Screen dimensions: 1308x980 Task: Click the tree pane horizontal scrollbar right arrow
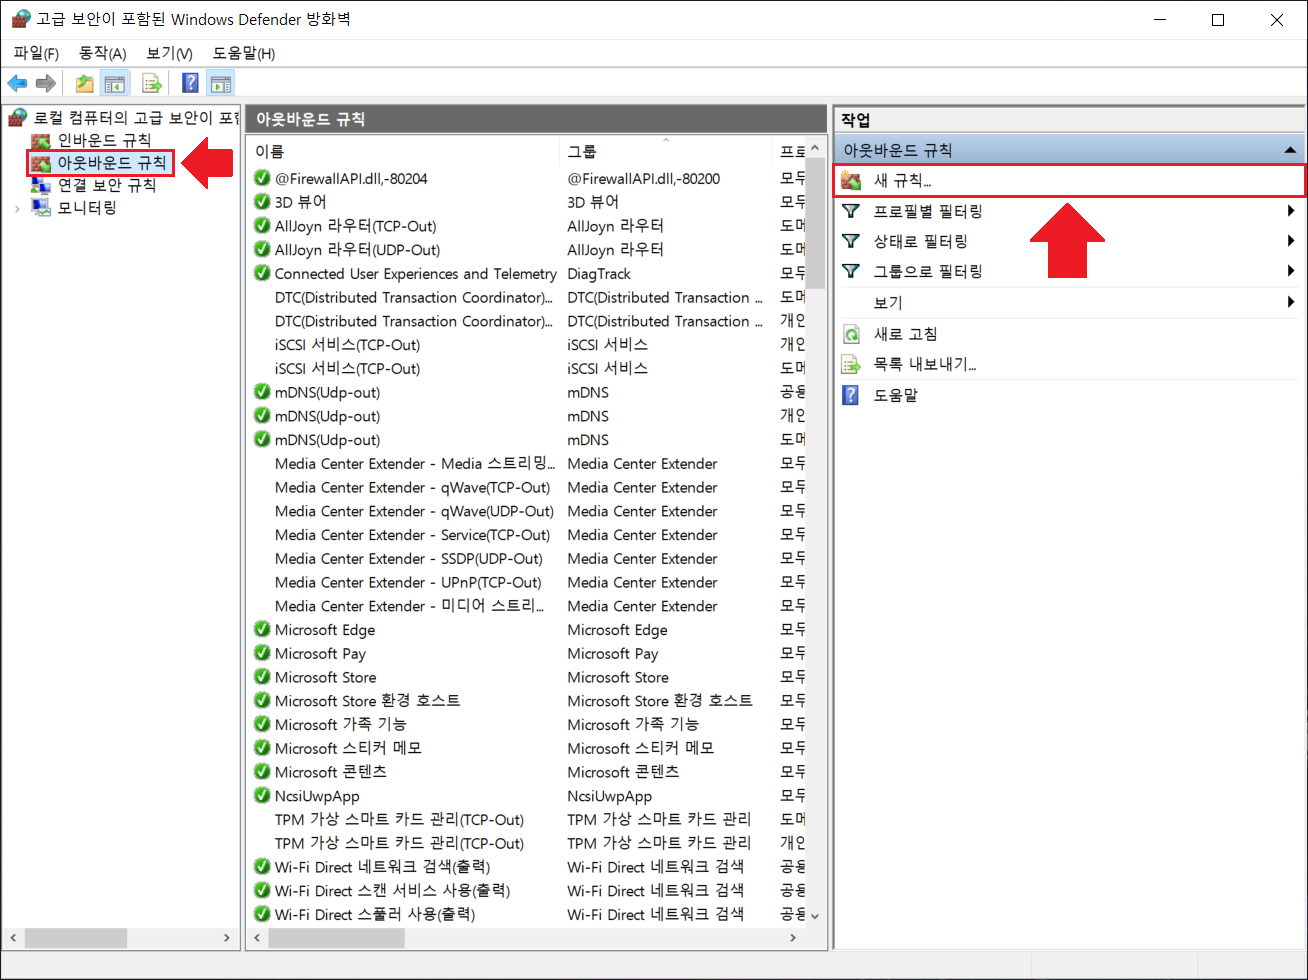227,938
